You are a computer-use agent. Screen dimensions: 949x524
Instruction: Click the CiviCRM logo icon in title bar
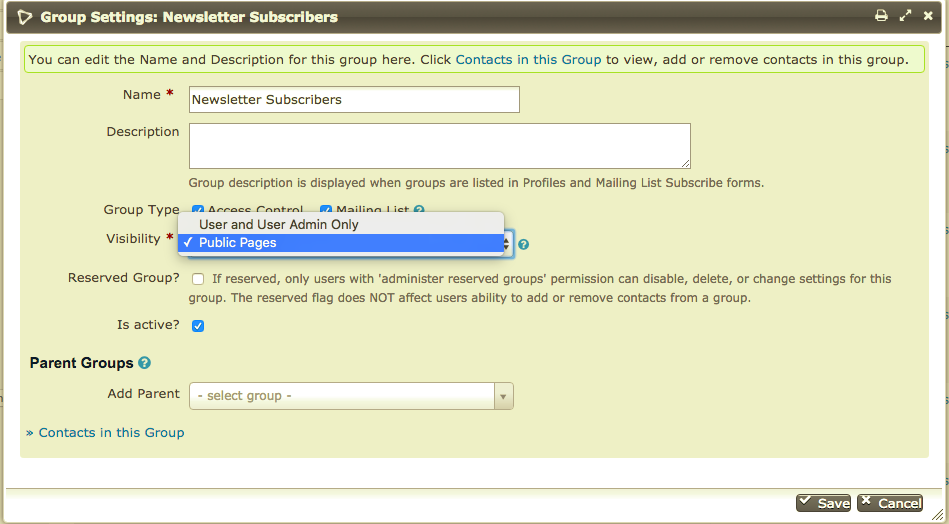pyautogui.click(x=25, y=17)
